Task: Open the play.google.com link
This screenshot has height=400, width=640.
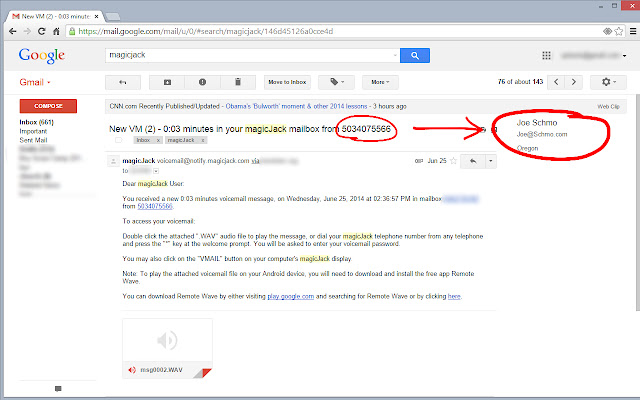Action: point(291,296)
